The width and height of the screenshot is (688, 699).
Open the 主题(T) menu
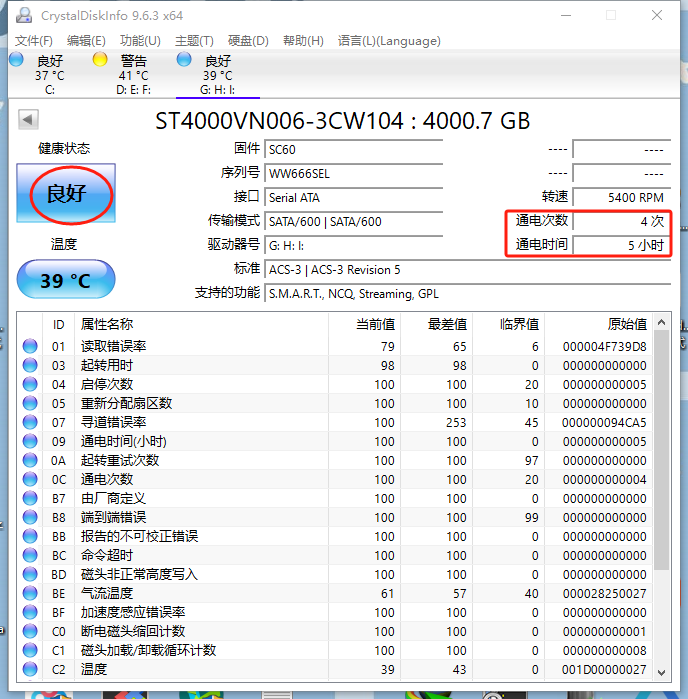[x=194, y=41]
